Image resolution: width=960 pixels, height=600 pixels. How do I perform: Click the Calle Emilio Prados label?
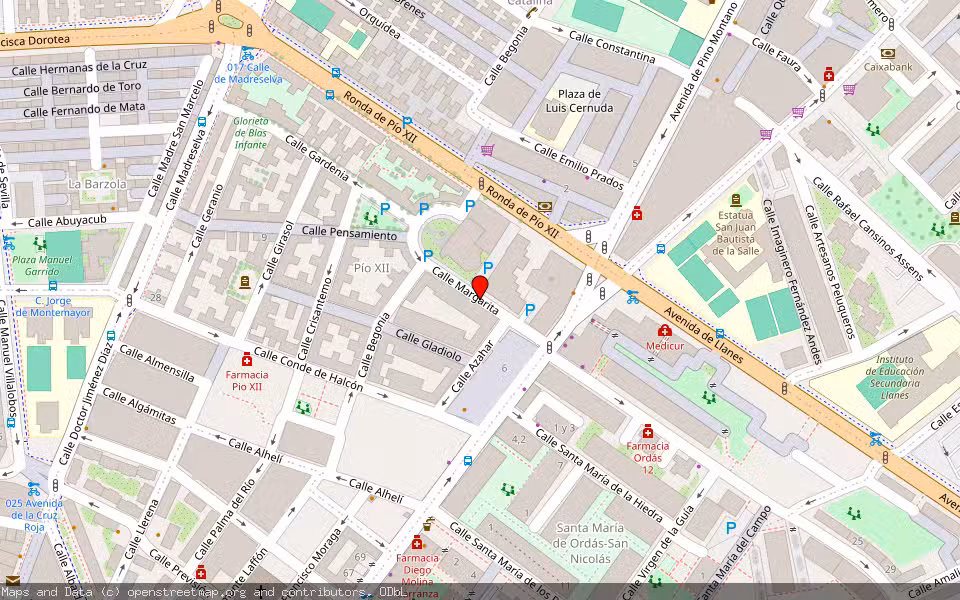[x=579, y=167]
